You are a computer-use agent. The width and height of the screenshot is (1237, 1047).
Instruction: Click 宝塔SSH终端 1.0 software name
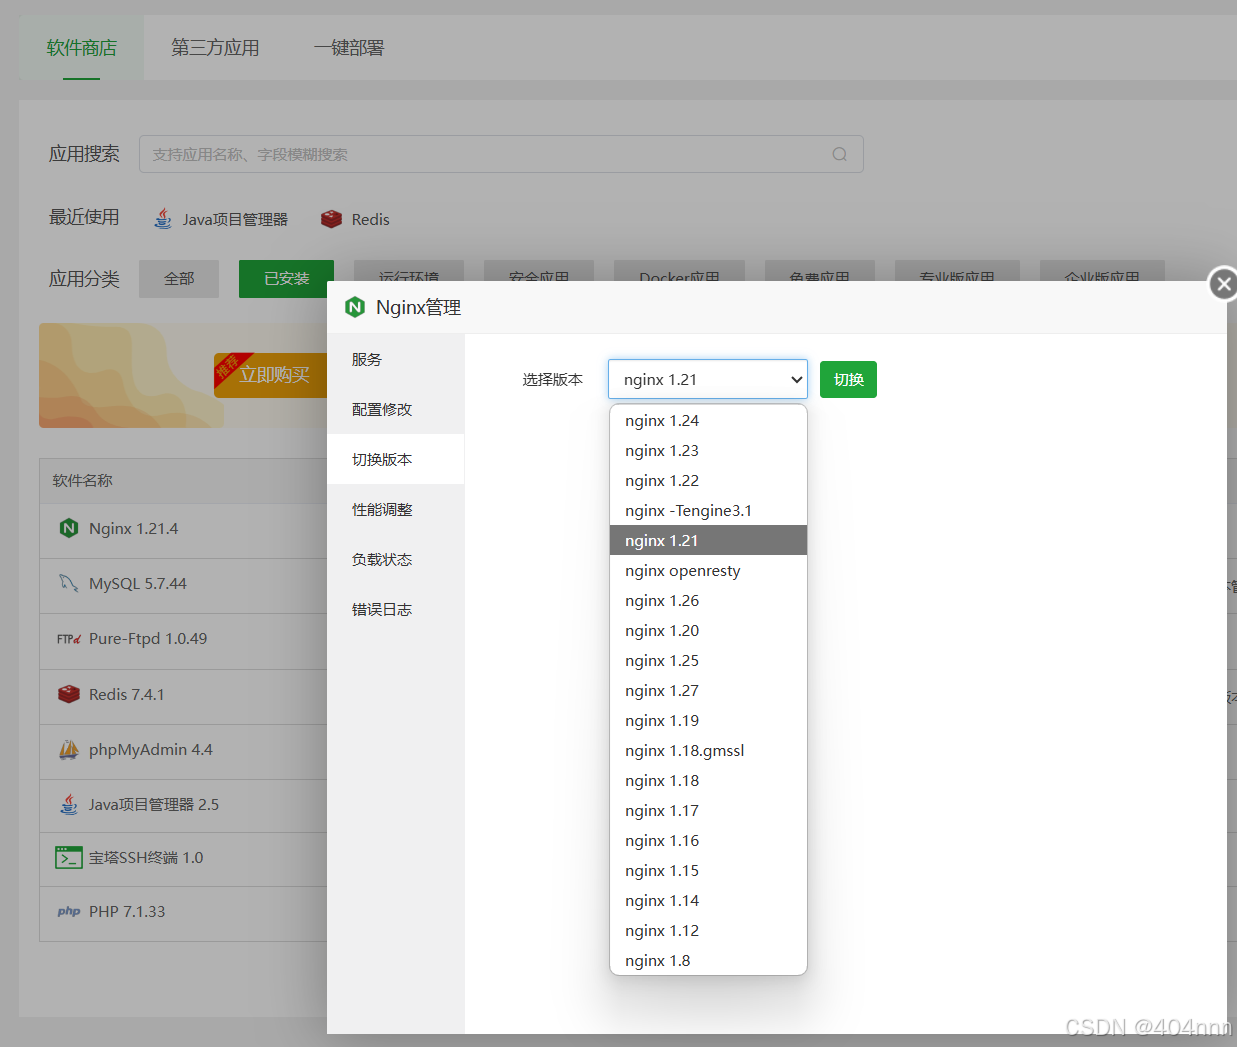[x=146, y=857]
